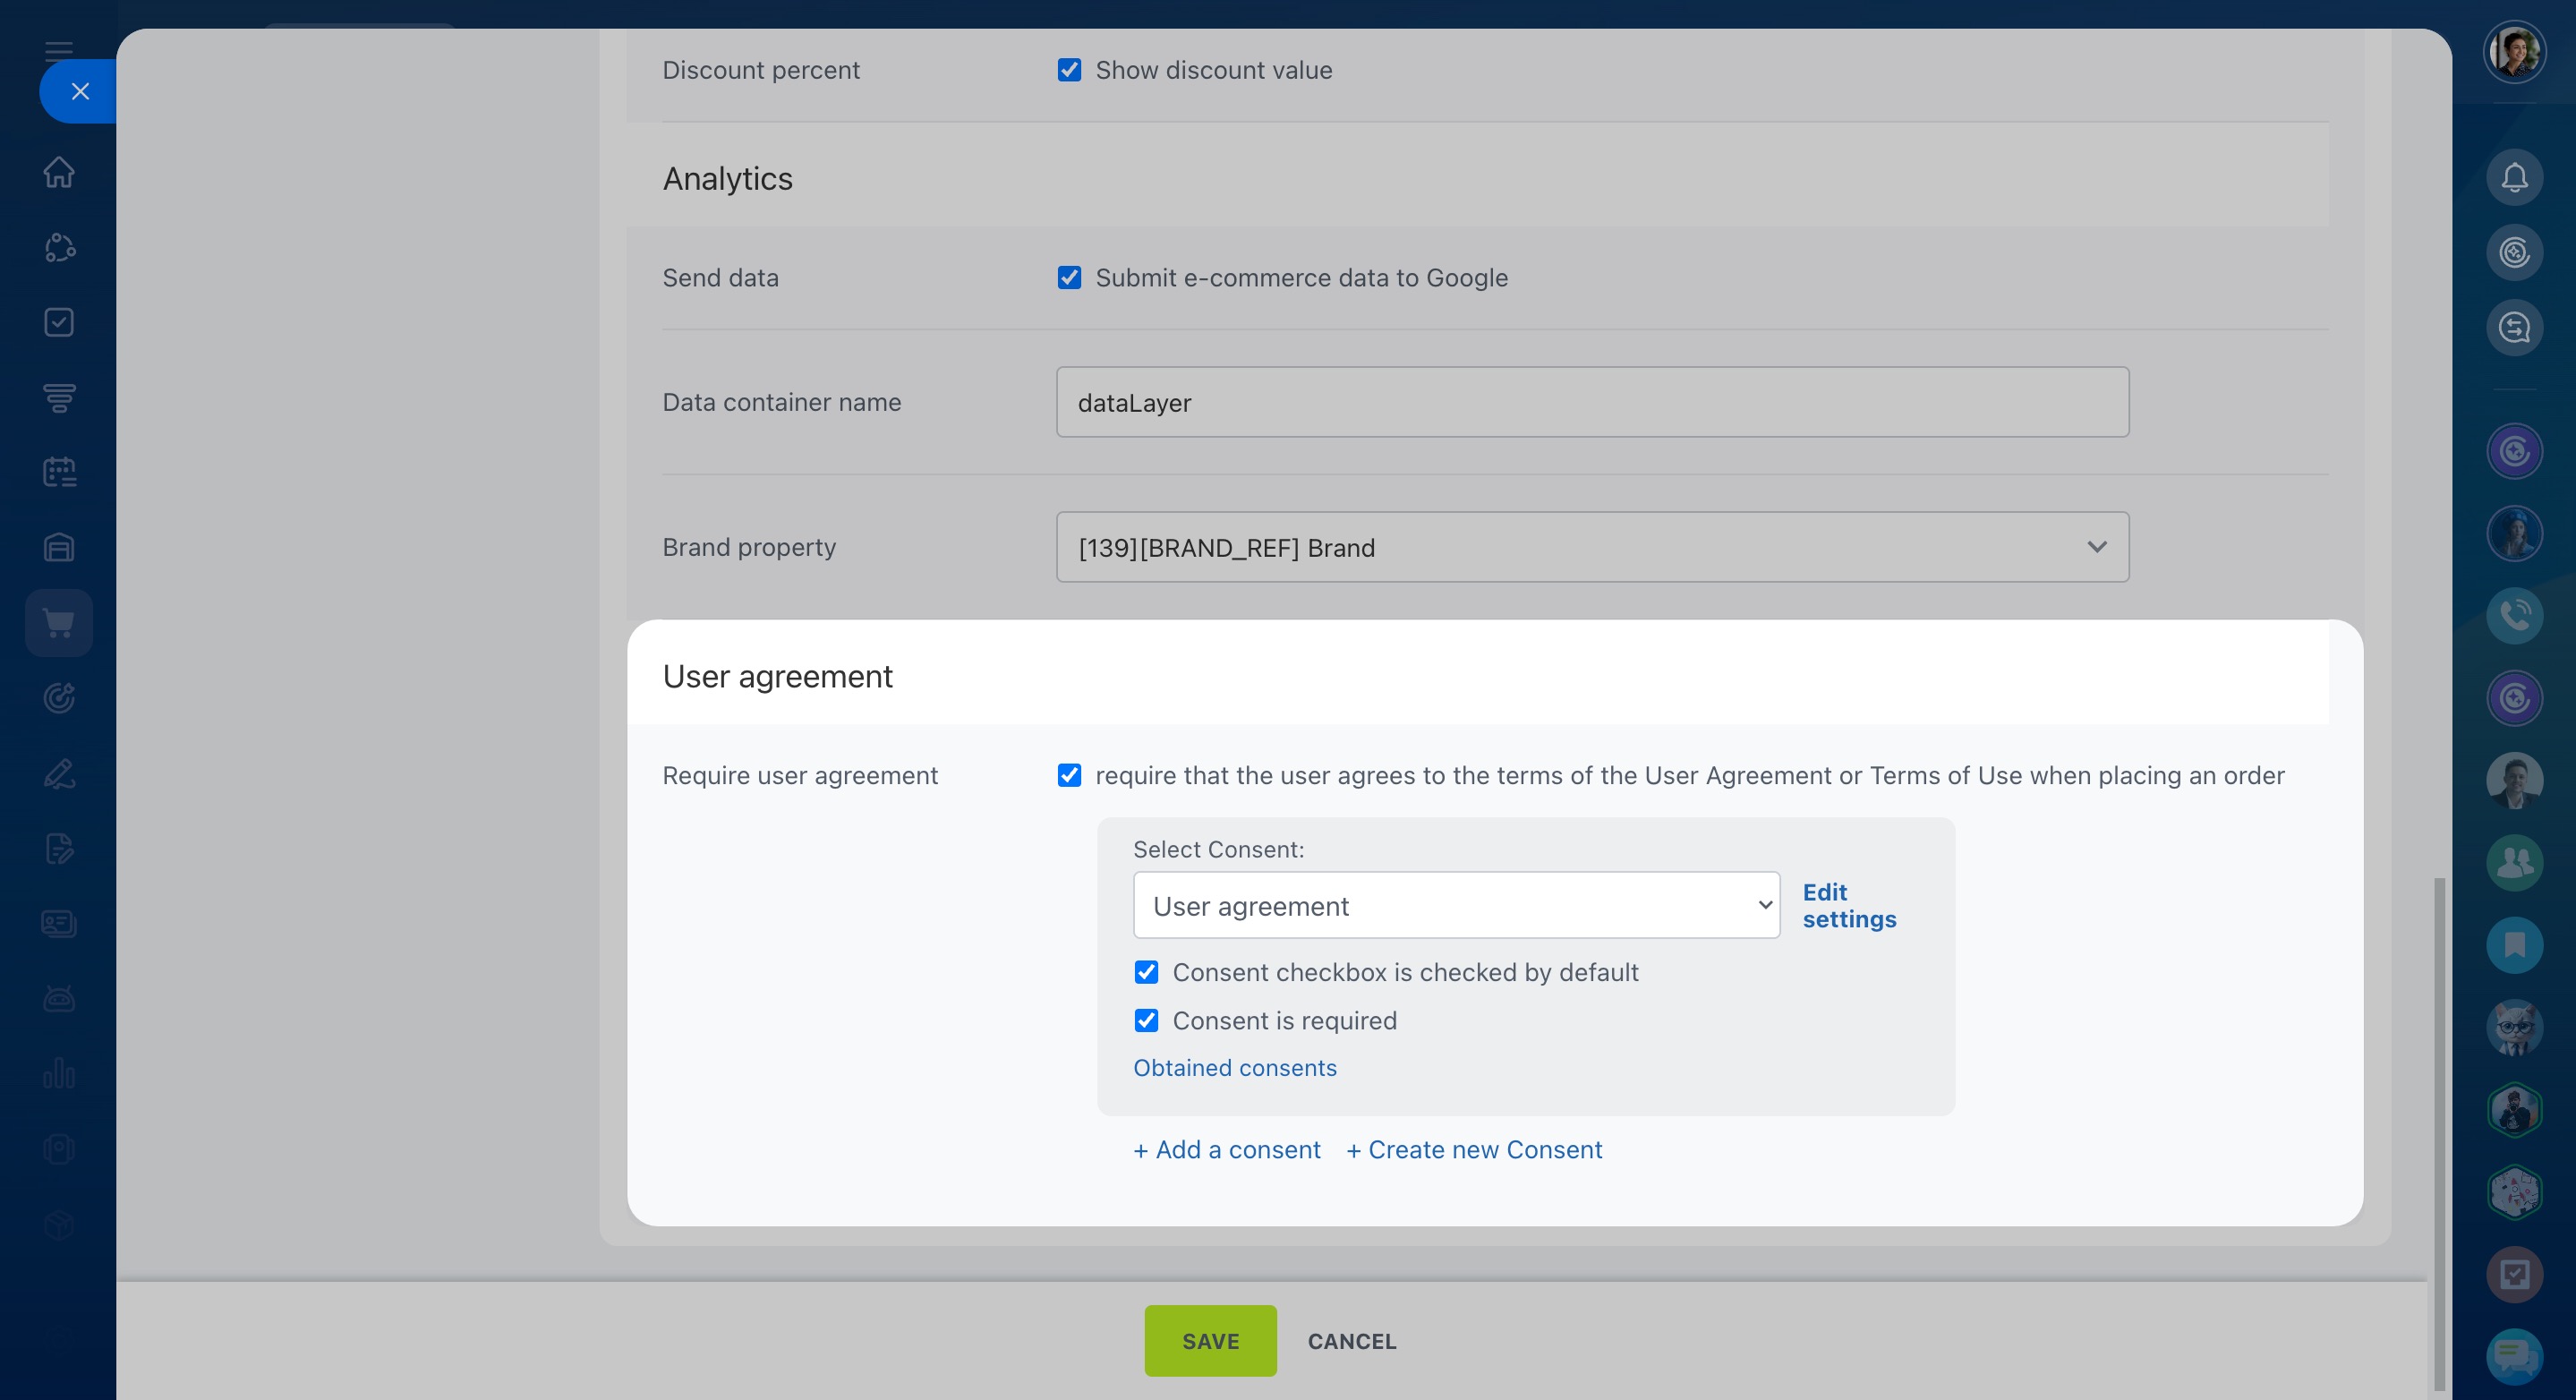Click the Obtained consents link
This screenshot has height=1400, width=2576.
1234,1068
